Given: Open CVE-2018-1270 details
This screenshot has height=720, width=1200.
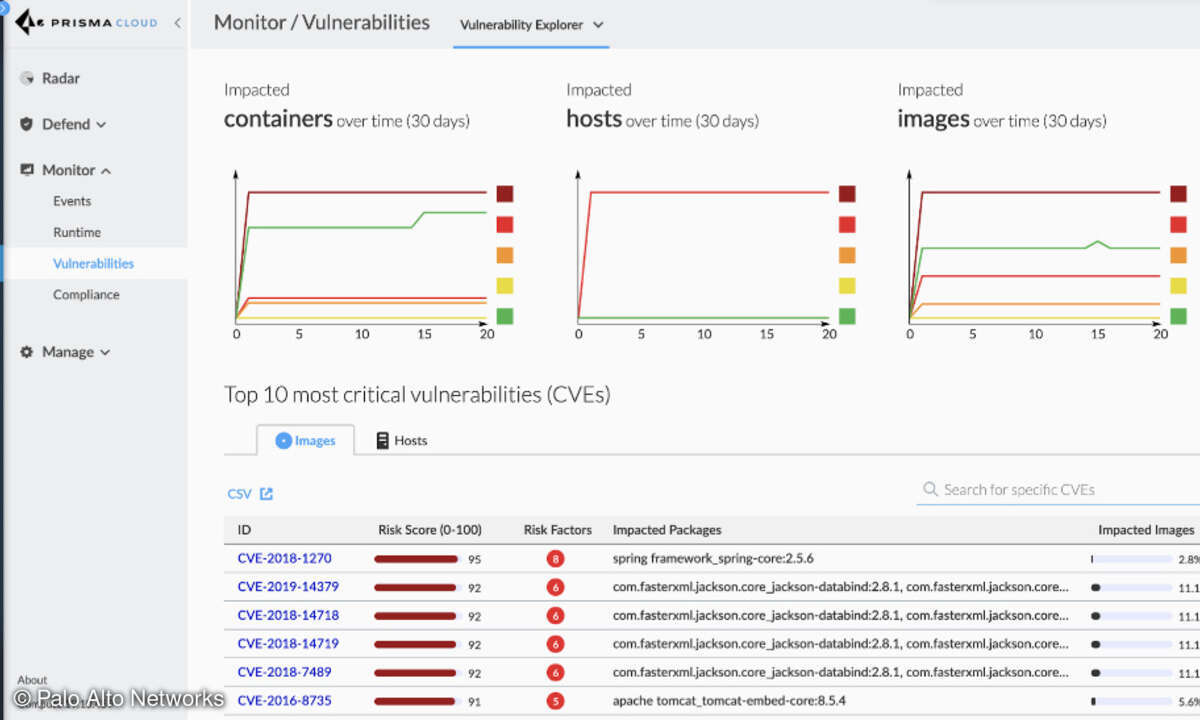Looking at the screenshot, I should tap(284, 558).
